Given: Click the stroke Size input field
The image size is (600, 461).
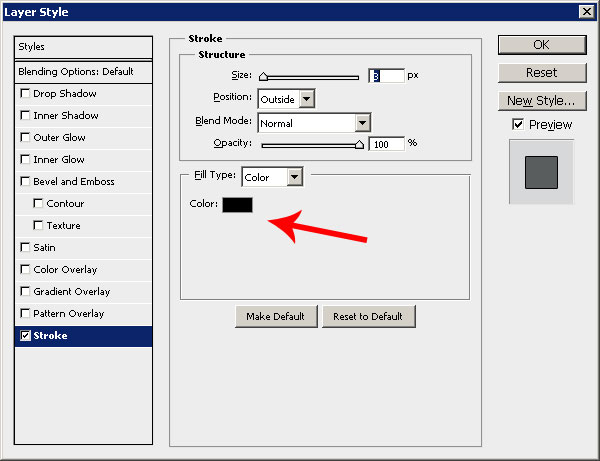Looking at the screenshot, I should [x=387, y=76].
